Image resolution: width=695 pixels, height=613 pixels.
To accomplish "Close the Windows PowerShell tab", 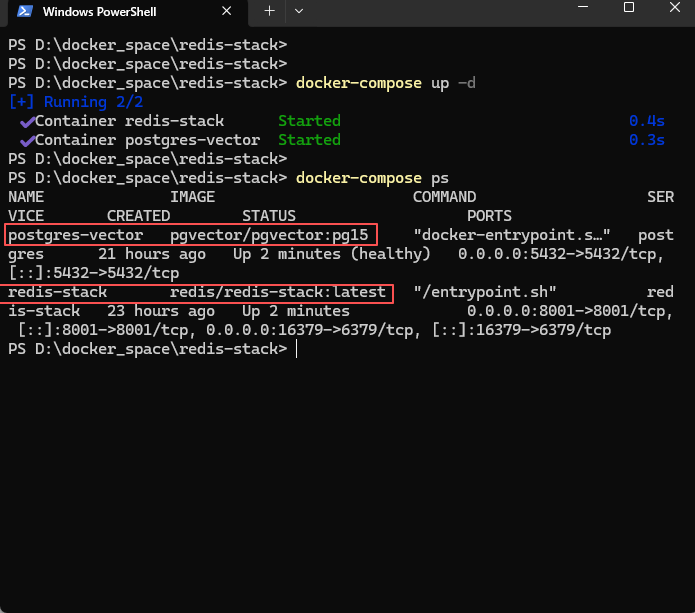I will coord(226,11).
